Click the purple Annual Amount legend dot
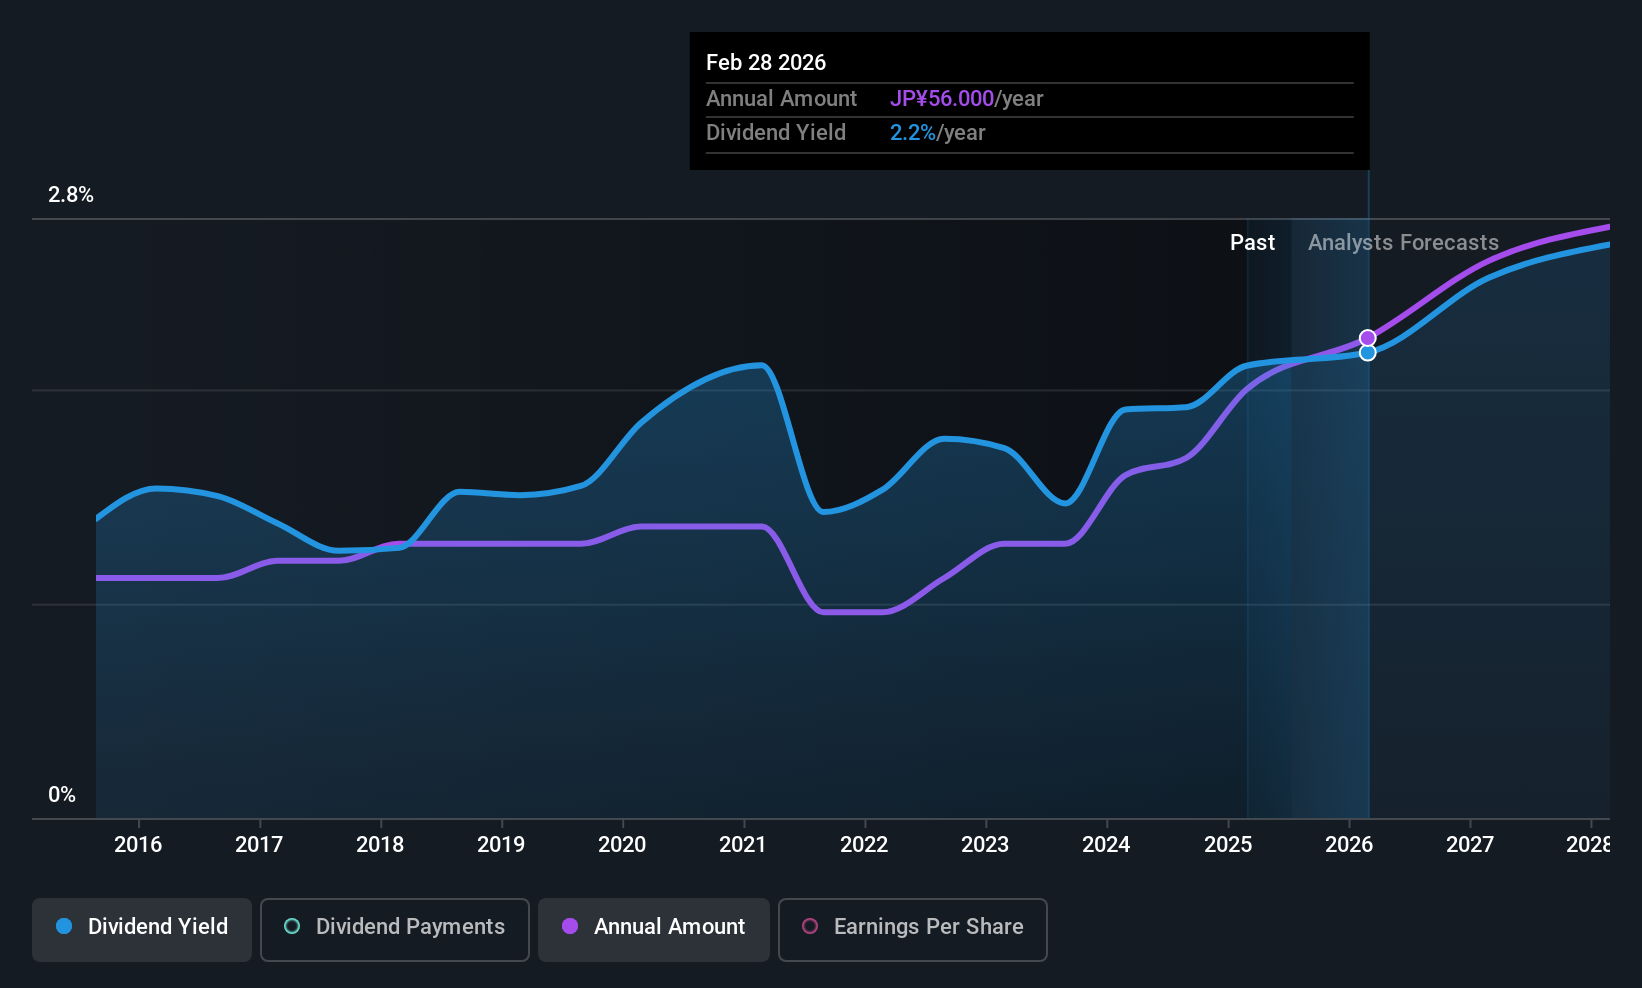The height and width of the screenshot is (988, 1642). [x=570, y=926]
